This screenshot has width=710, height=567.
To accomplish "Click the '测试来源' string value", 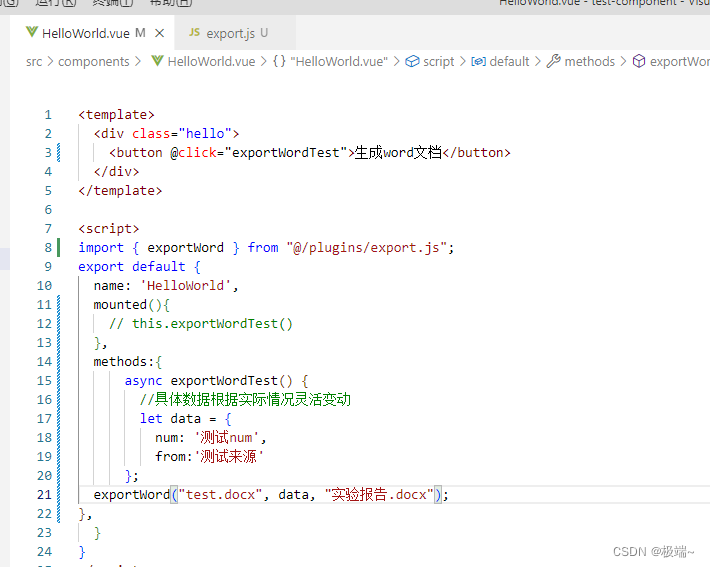I will pyautogui.click(x=229, y=456).
